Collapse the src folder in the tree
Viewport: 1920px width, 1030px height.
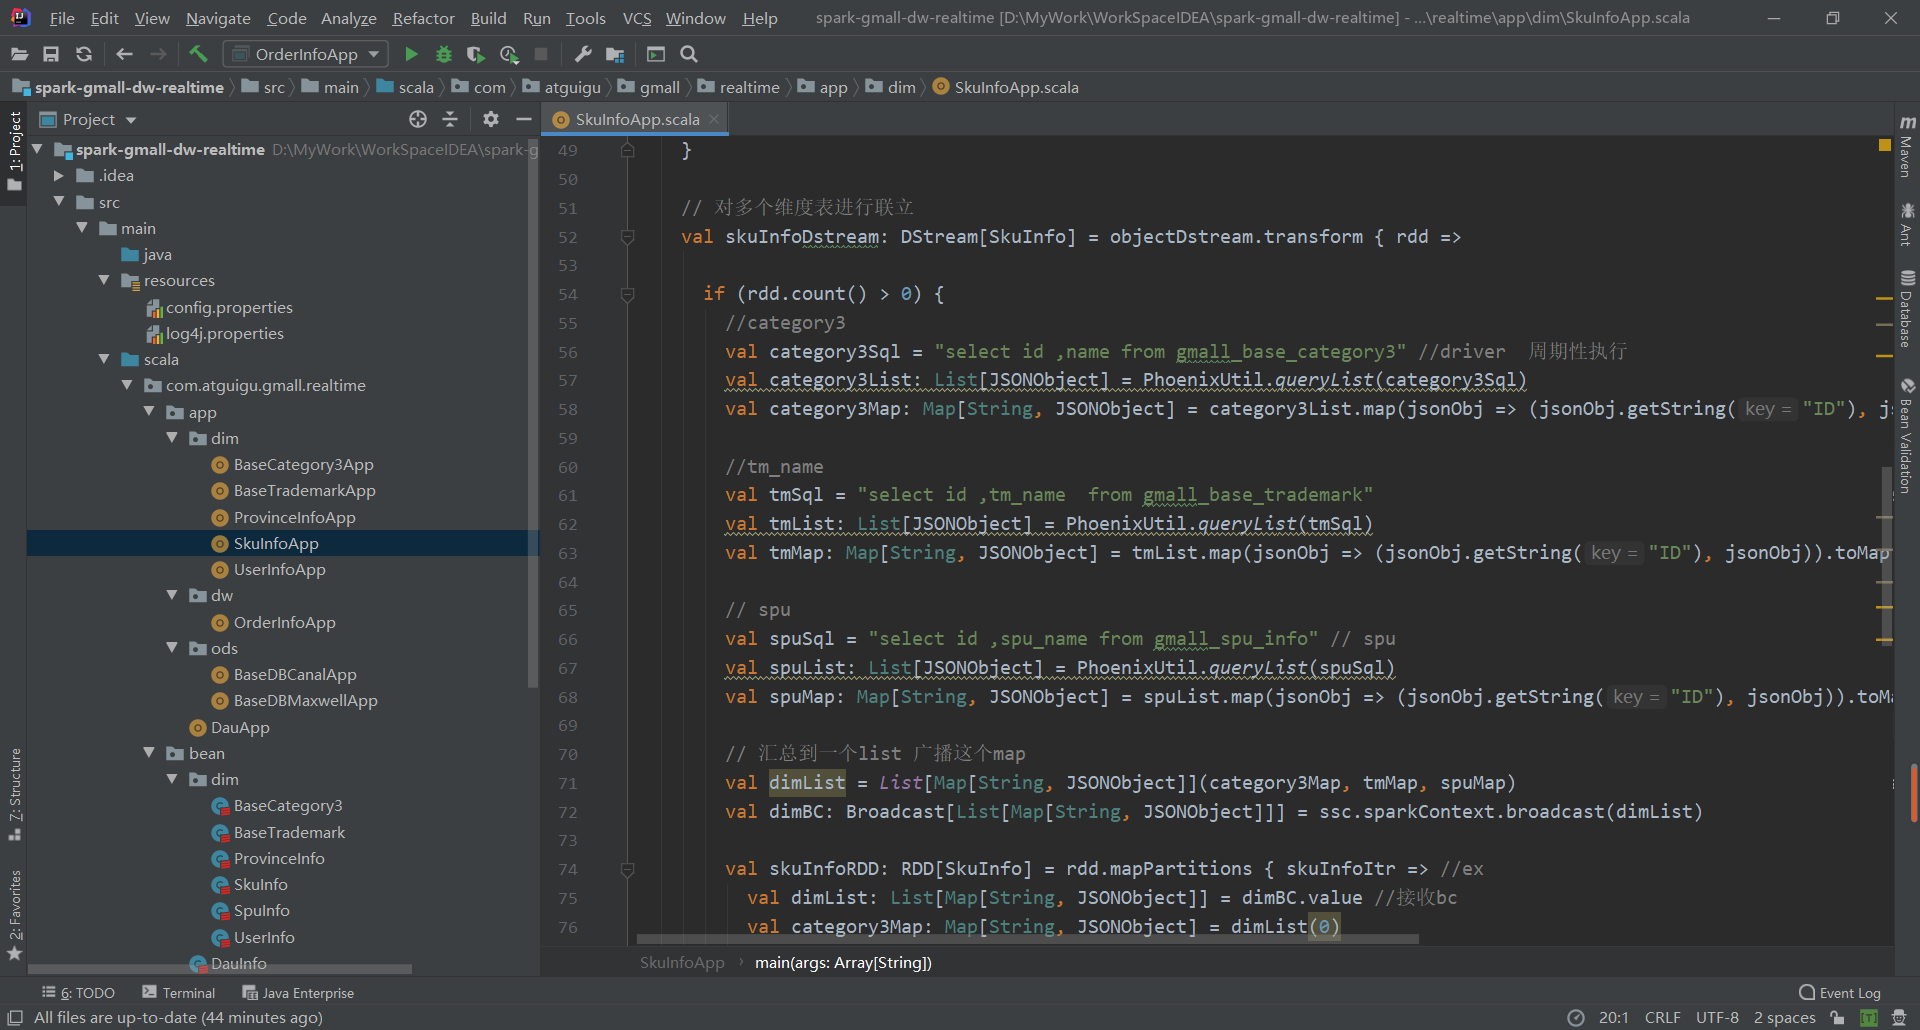pyautogui.click(x=59, y=201)
